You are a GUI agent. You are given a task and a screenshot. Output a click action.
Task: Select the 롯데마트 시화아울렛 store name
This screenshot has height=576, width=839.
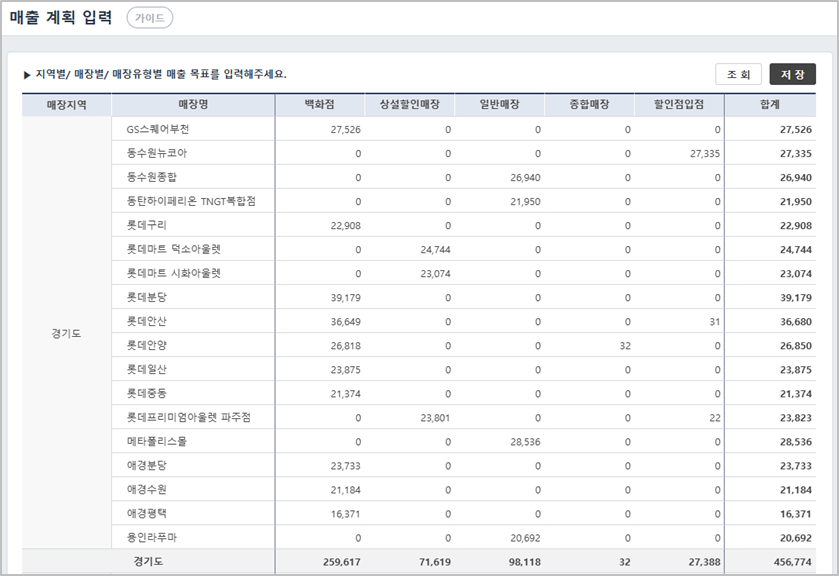173,274
